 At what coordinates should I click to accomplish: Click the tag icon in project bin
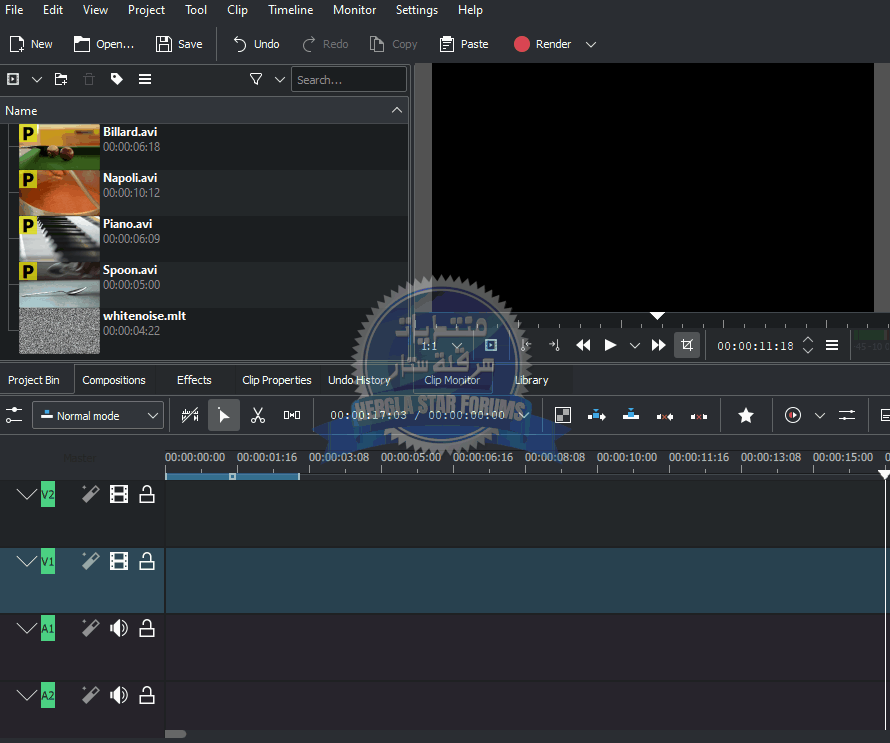(117, 79)
